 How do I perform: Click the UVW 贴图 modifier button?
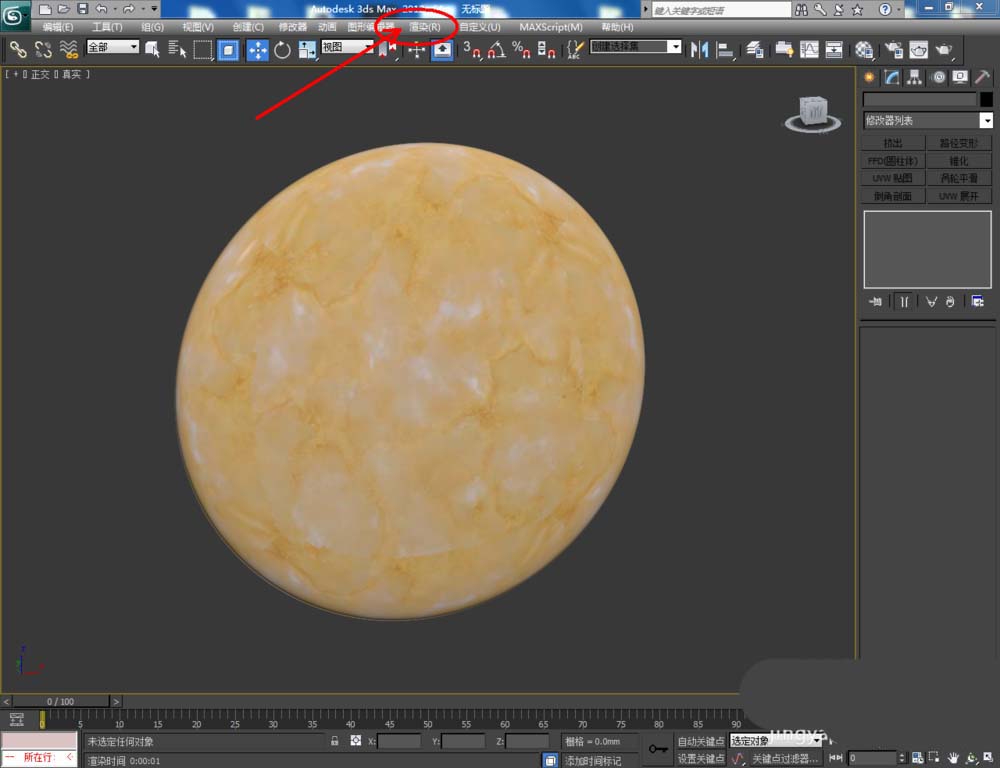click(892, 178)
